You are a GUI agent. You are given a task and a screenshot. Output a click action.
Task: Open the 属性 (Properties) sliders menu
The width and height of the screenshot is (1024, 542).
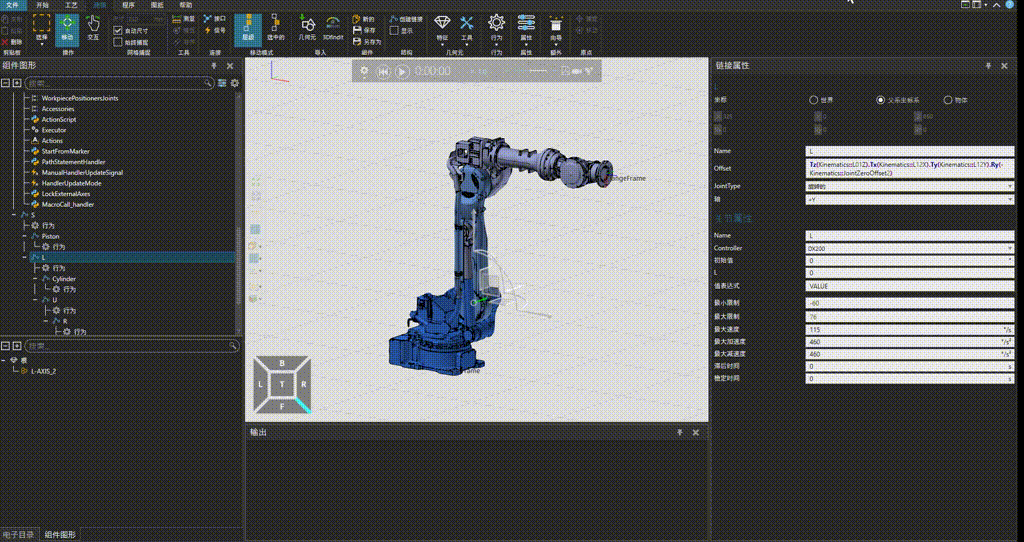(x=526, y=29)
